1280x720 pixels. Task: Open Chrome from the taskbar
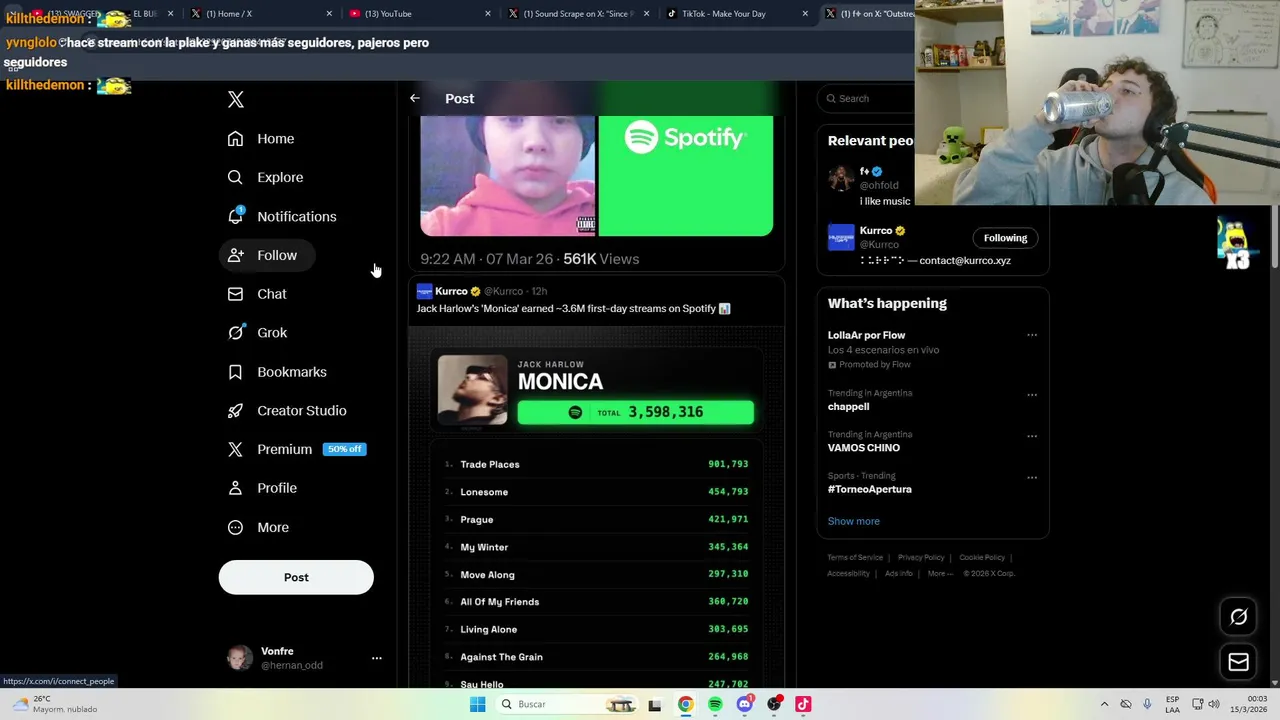tap(685, 704)
